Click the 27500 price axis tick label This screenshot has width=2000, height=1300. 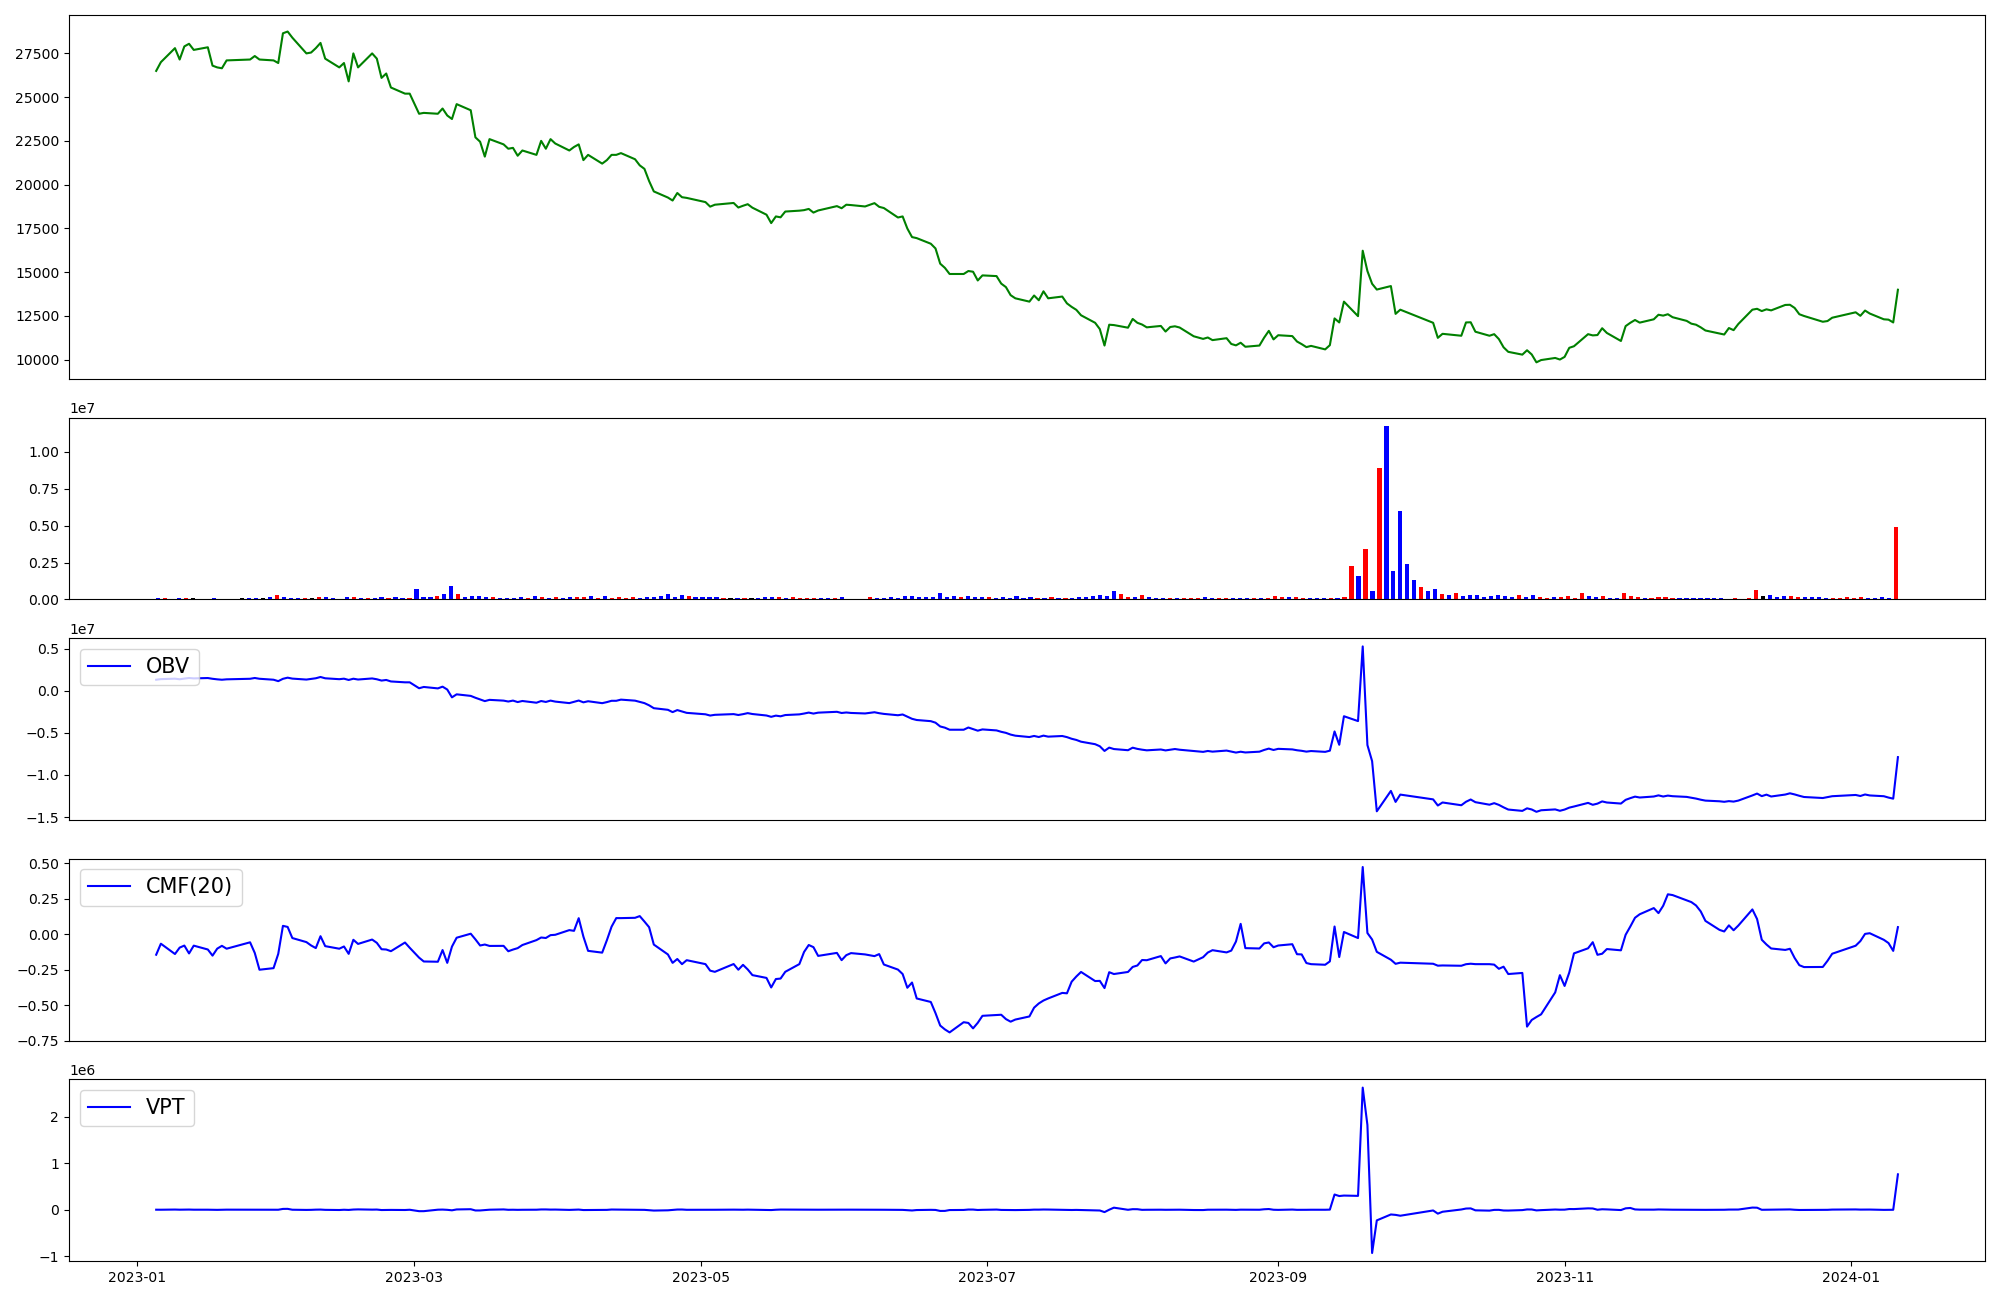(x=36, y=54)
